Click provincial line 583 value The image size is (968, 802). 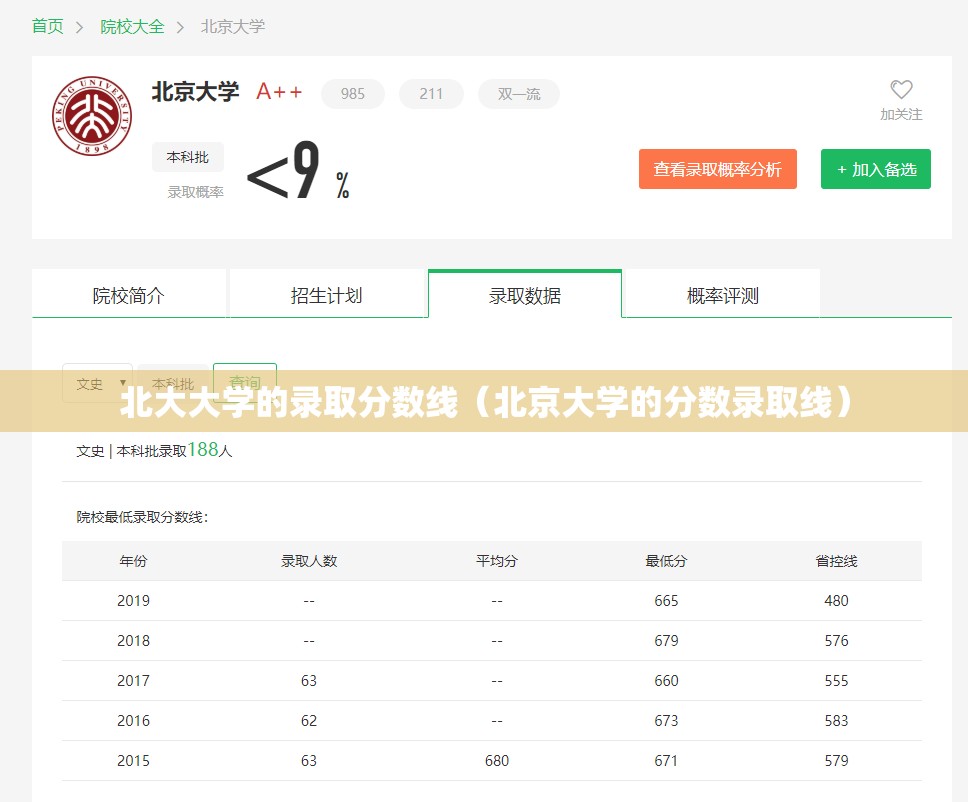coord(837,721)
